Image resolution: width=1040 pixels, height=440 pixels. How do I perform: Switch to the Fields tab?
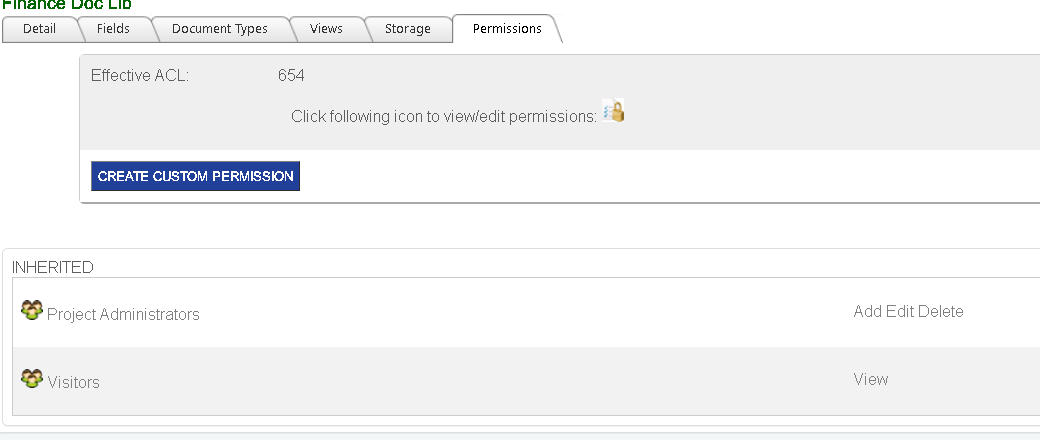113,29
